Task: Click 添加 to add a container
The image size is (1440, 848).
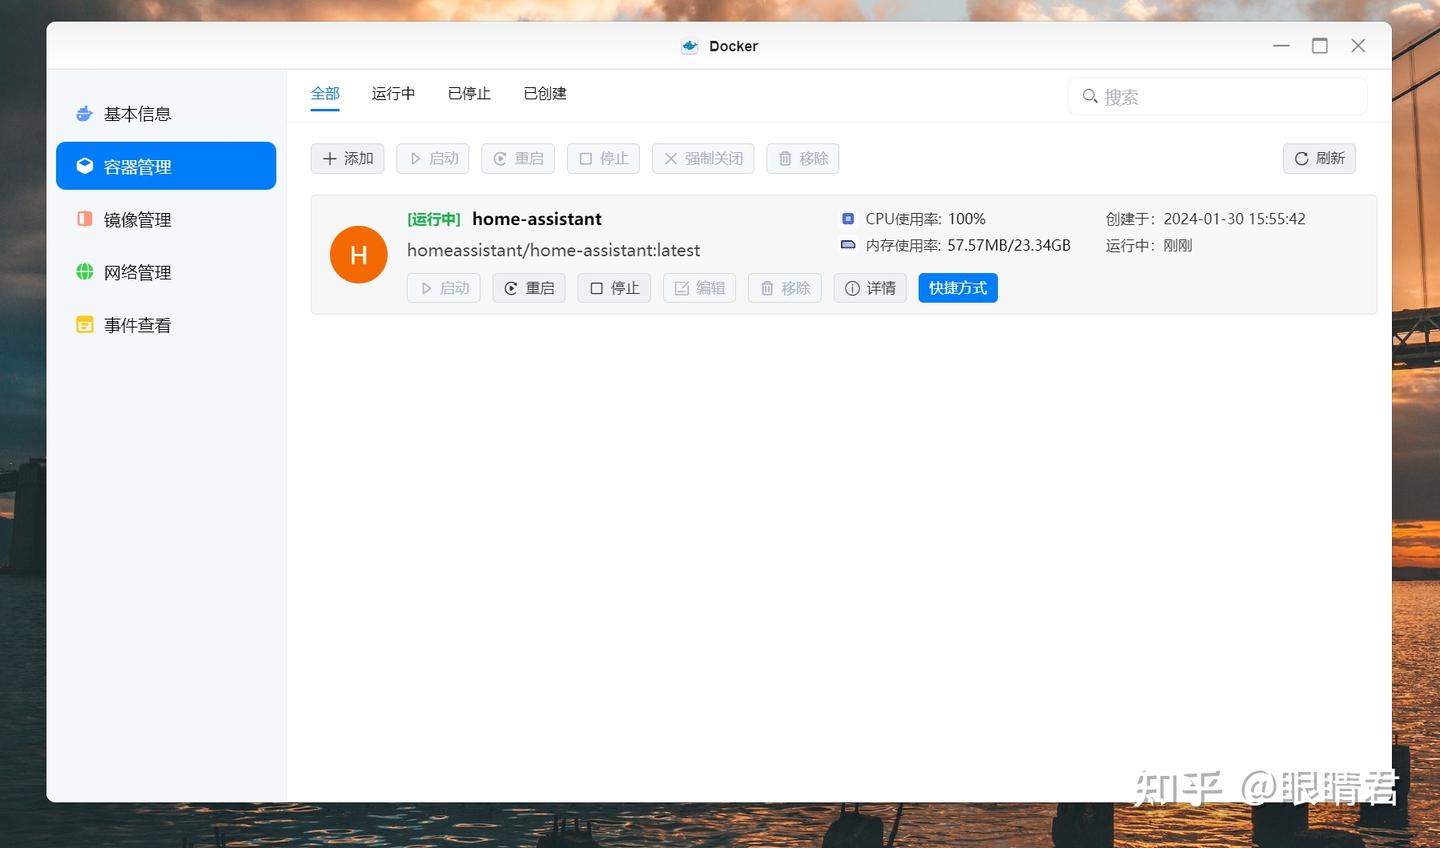Action: point(347,158)
